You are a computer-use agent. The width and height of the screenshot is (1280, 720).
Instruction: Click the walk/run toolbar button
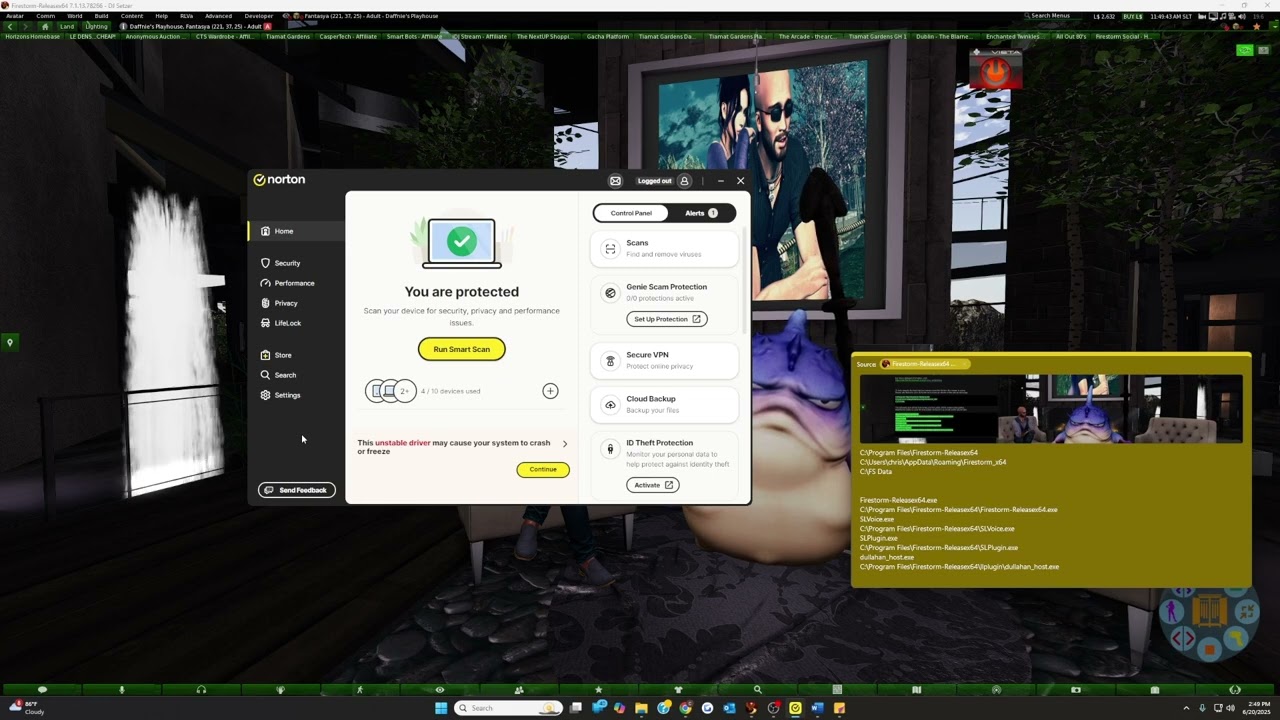pyautogui.click(x=360, y=690)
